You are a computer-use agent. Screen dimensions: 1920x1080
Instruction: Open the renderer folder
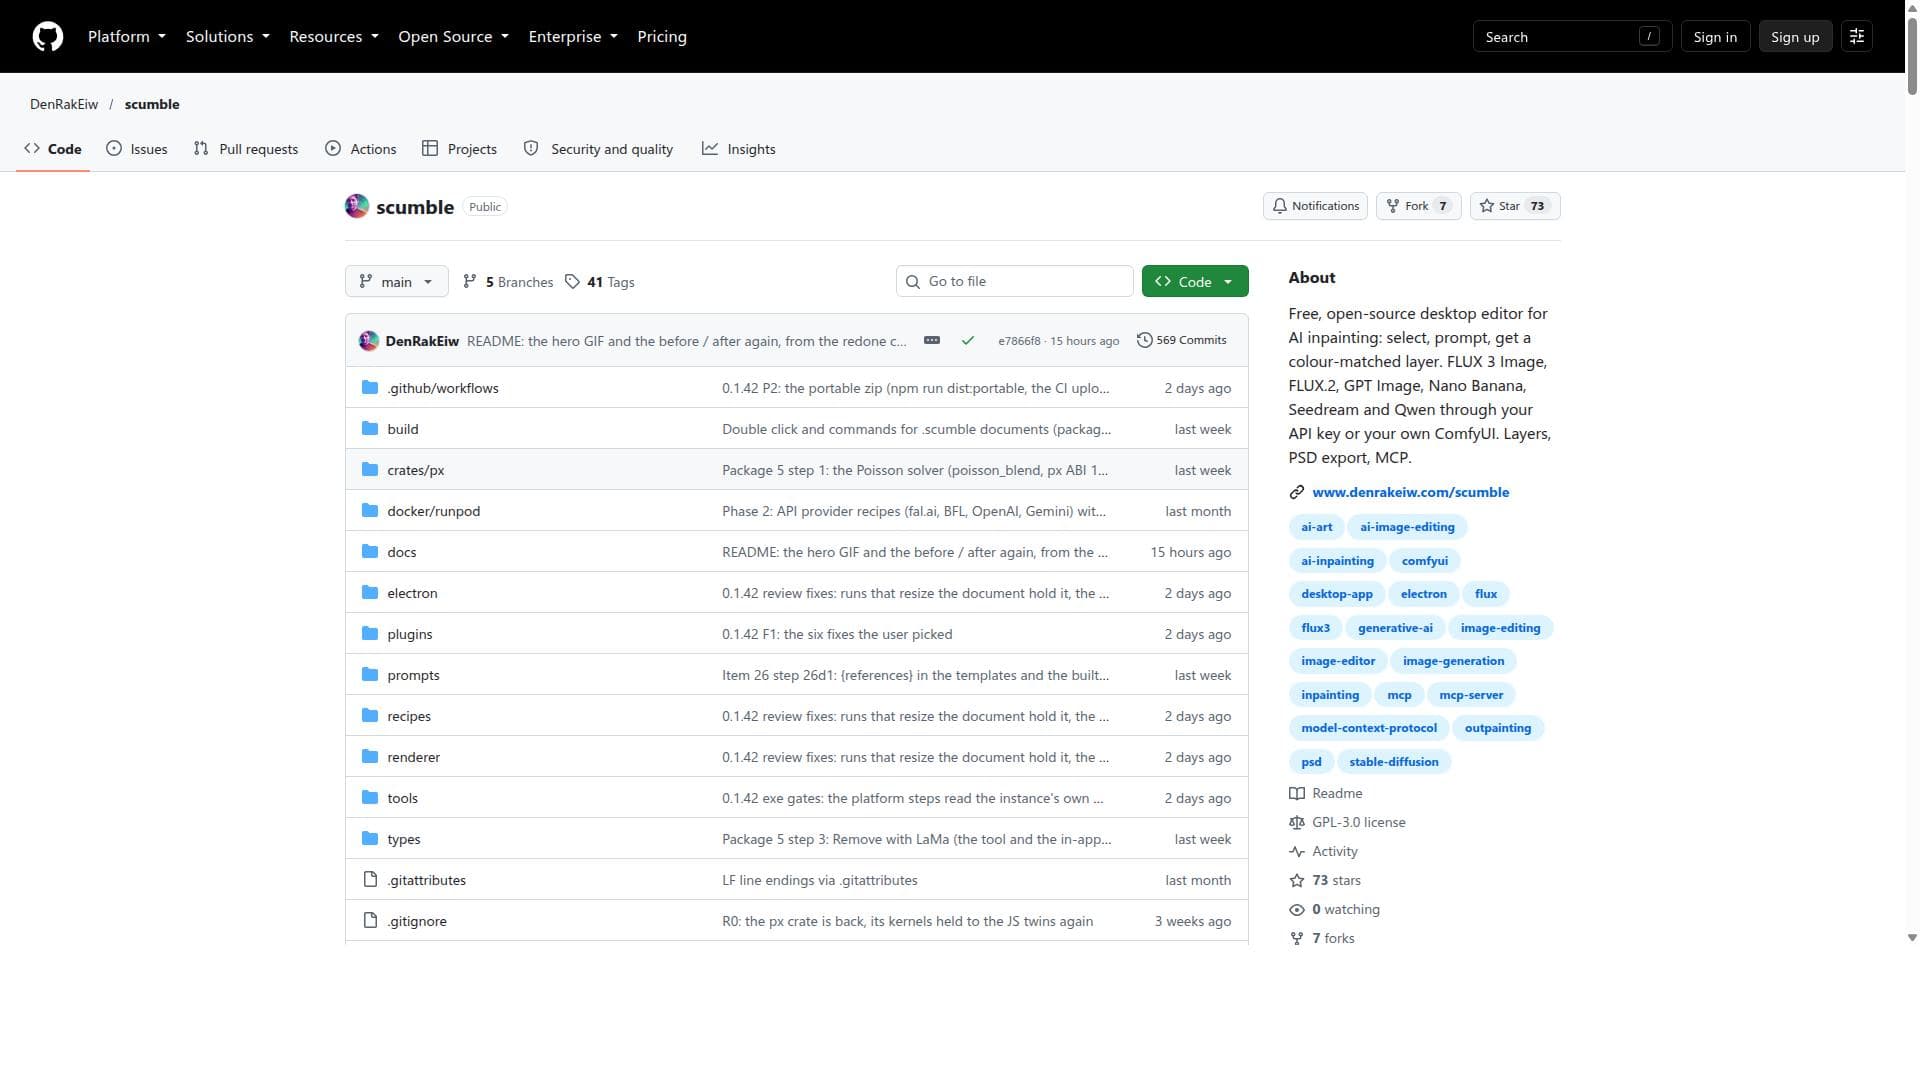pyautogui.click(x=414, y=757)
